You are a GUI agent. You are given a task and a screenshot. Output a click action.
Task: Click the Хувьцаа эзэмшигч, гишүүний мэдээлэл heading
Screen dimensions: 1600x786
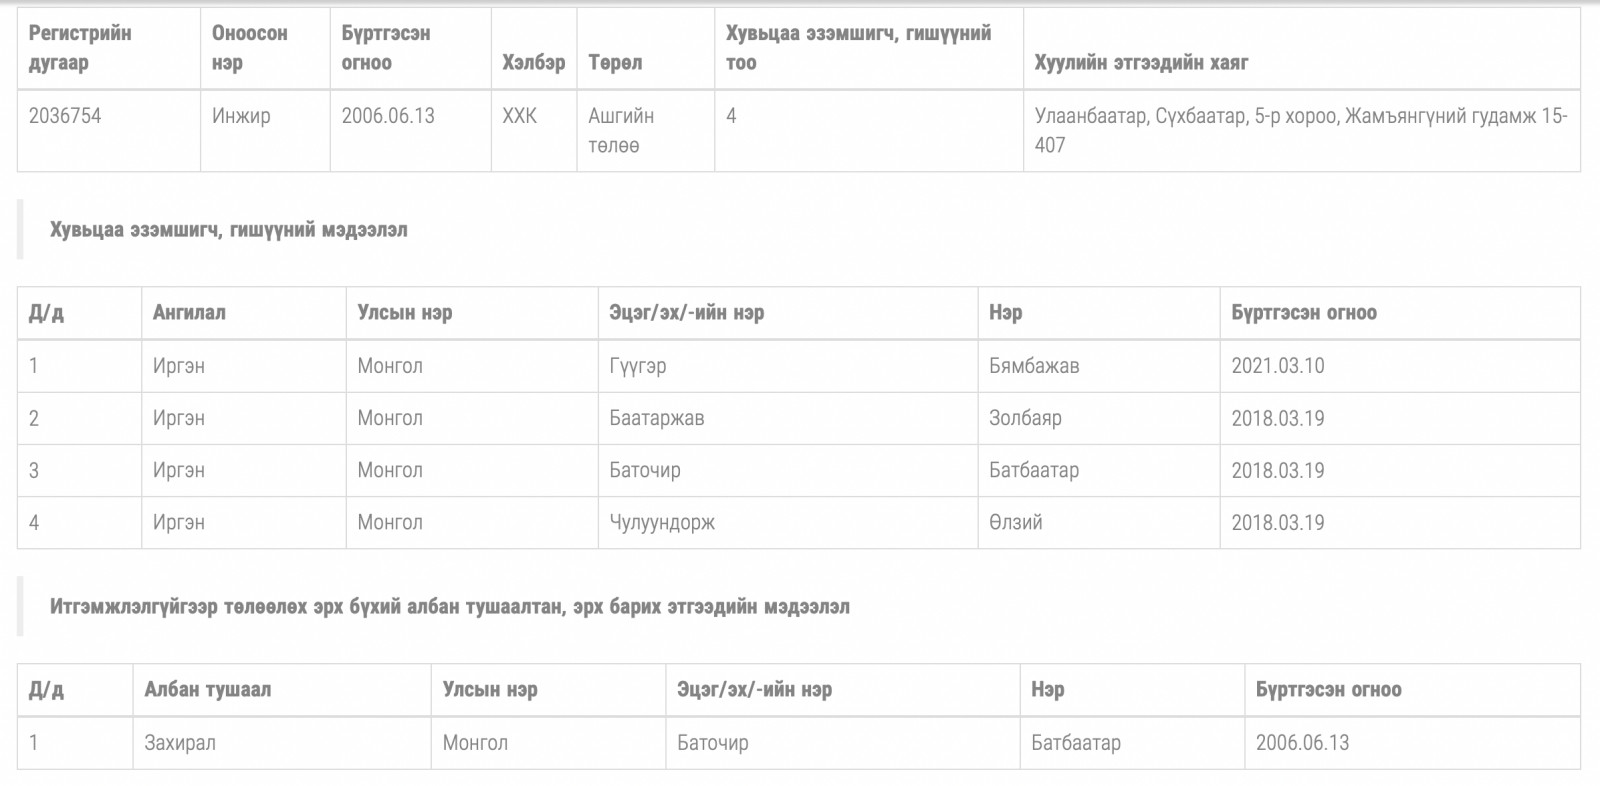click(x=229, y=230)
